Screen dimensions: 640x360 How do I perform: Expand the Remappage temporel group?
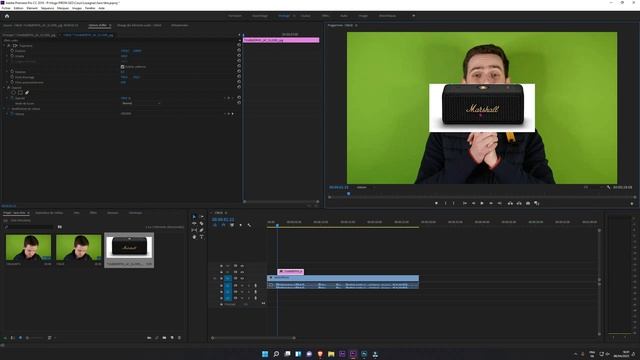tap(4, 109)
